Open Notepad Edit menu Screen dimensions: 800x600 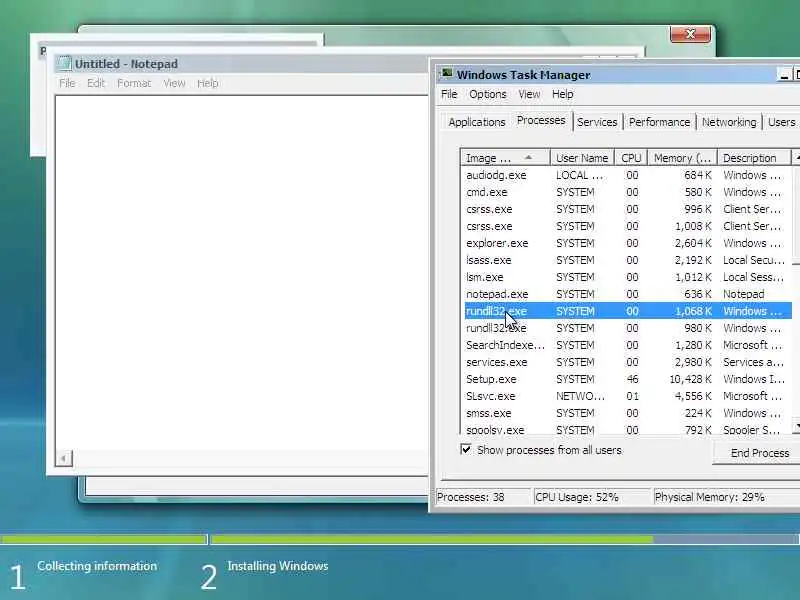click(95, 83)
